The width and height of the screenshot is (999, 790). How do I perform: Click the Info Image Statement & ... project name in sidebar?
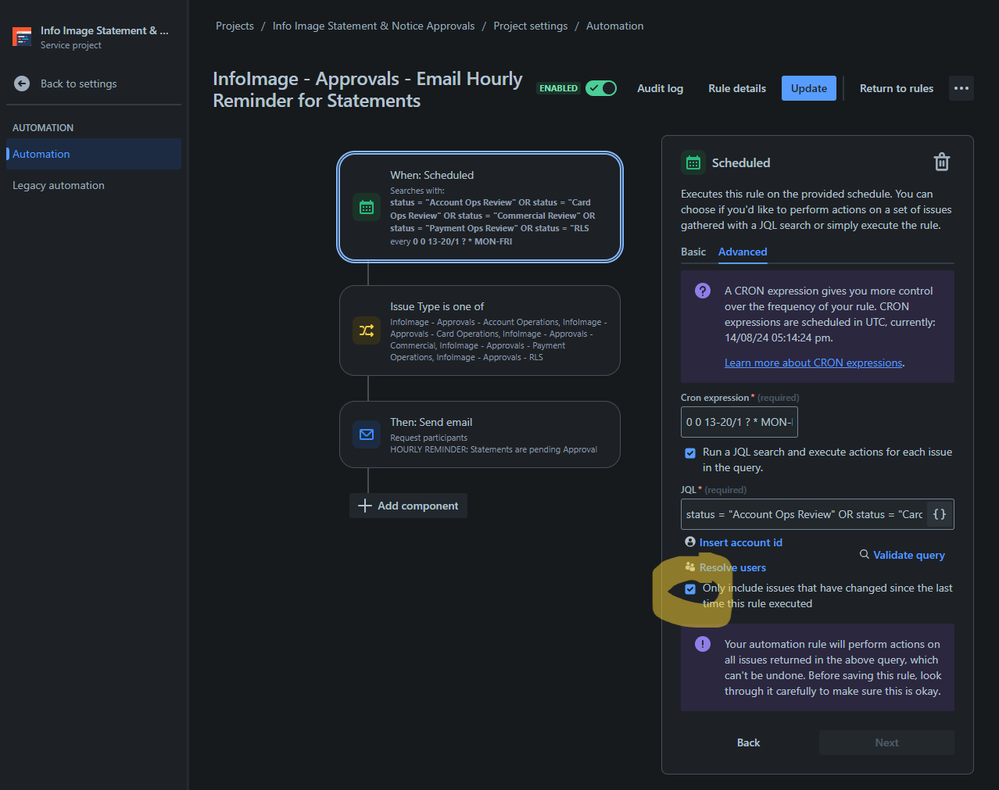104,31
